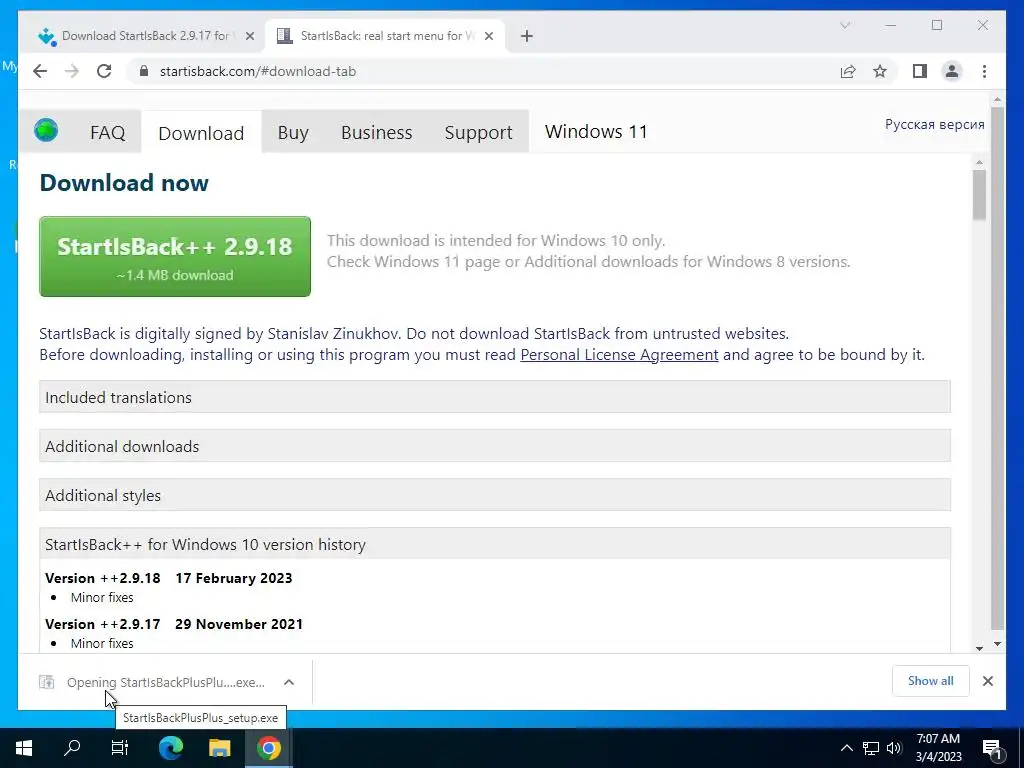
Task: Close the StartIsBack real start menu tab
Action: [488, 37]
